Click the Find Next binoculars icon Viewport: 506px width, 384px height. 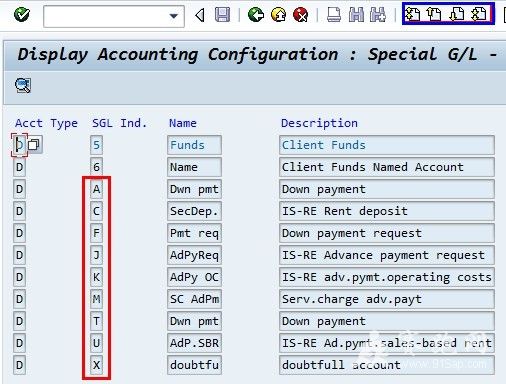point(378,15)
